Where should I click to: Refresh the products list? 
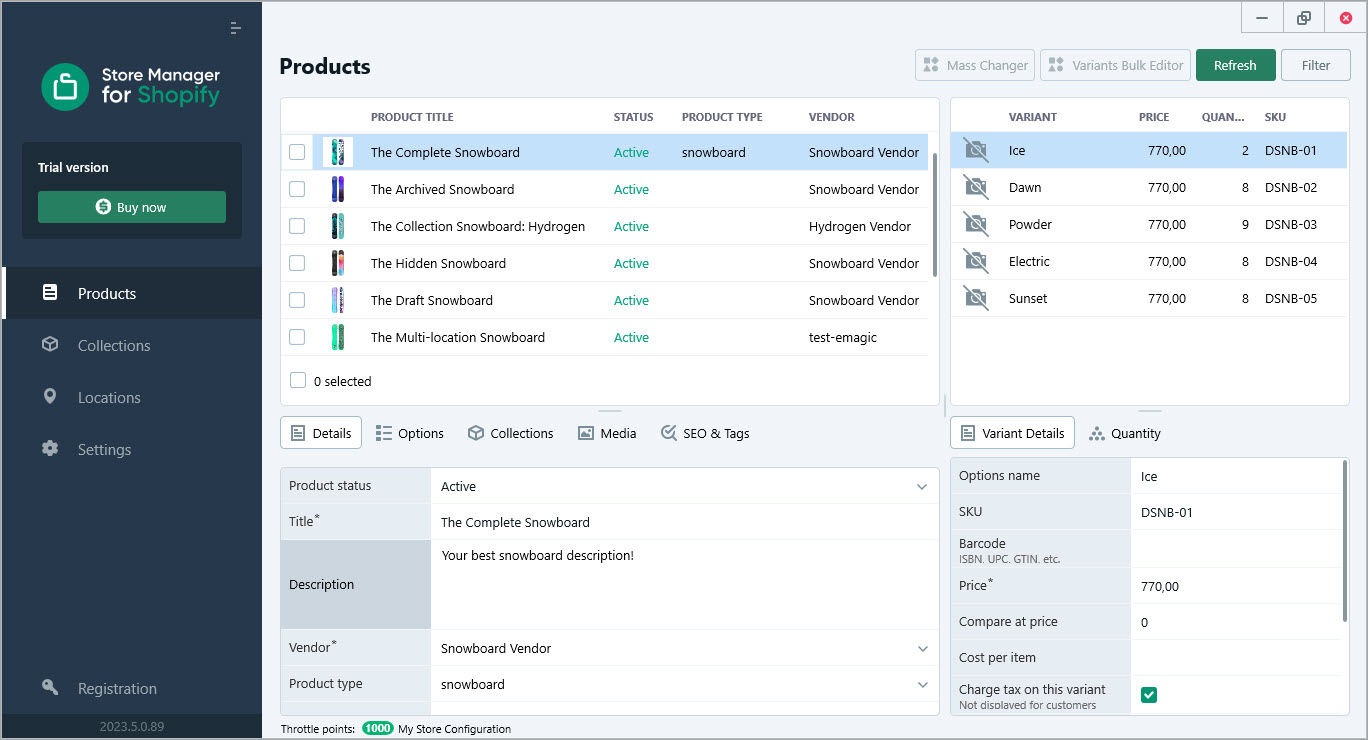[x=1235, y=65]
